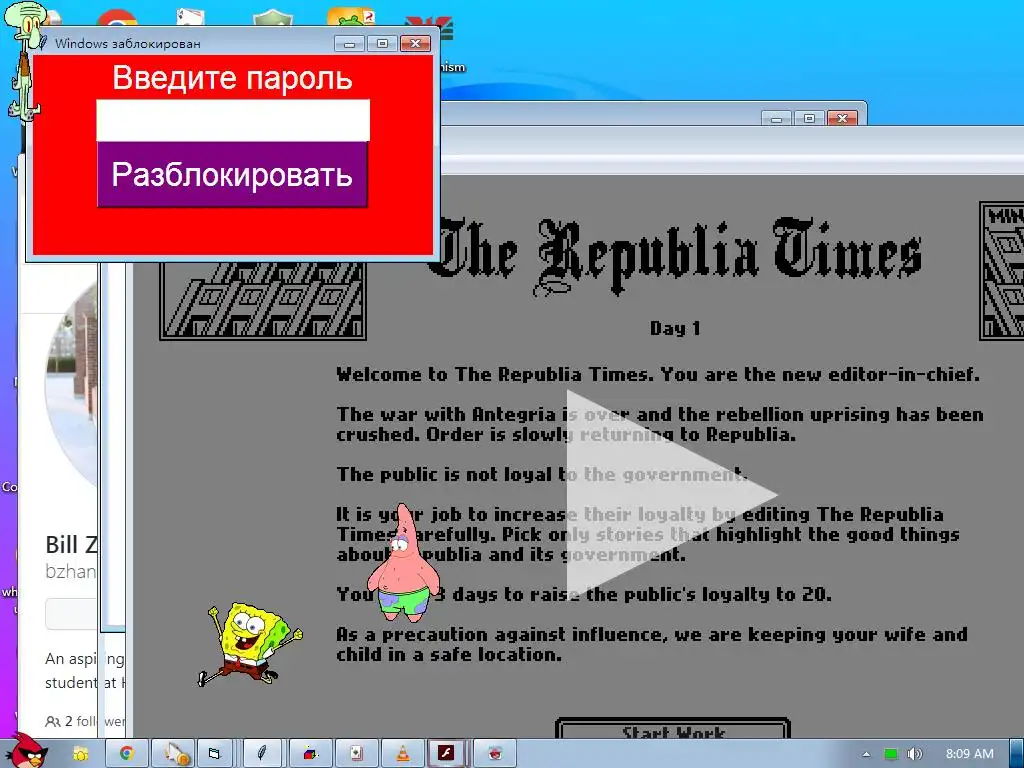Click the Bill Z profile name in the browser
Image resolution: width=1024 pixels, height=768 pixels.
[x=72, y=544]
